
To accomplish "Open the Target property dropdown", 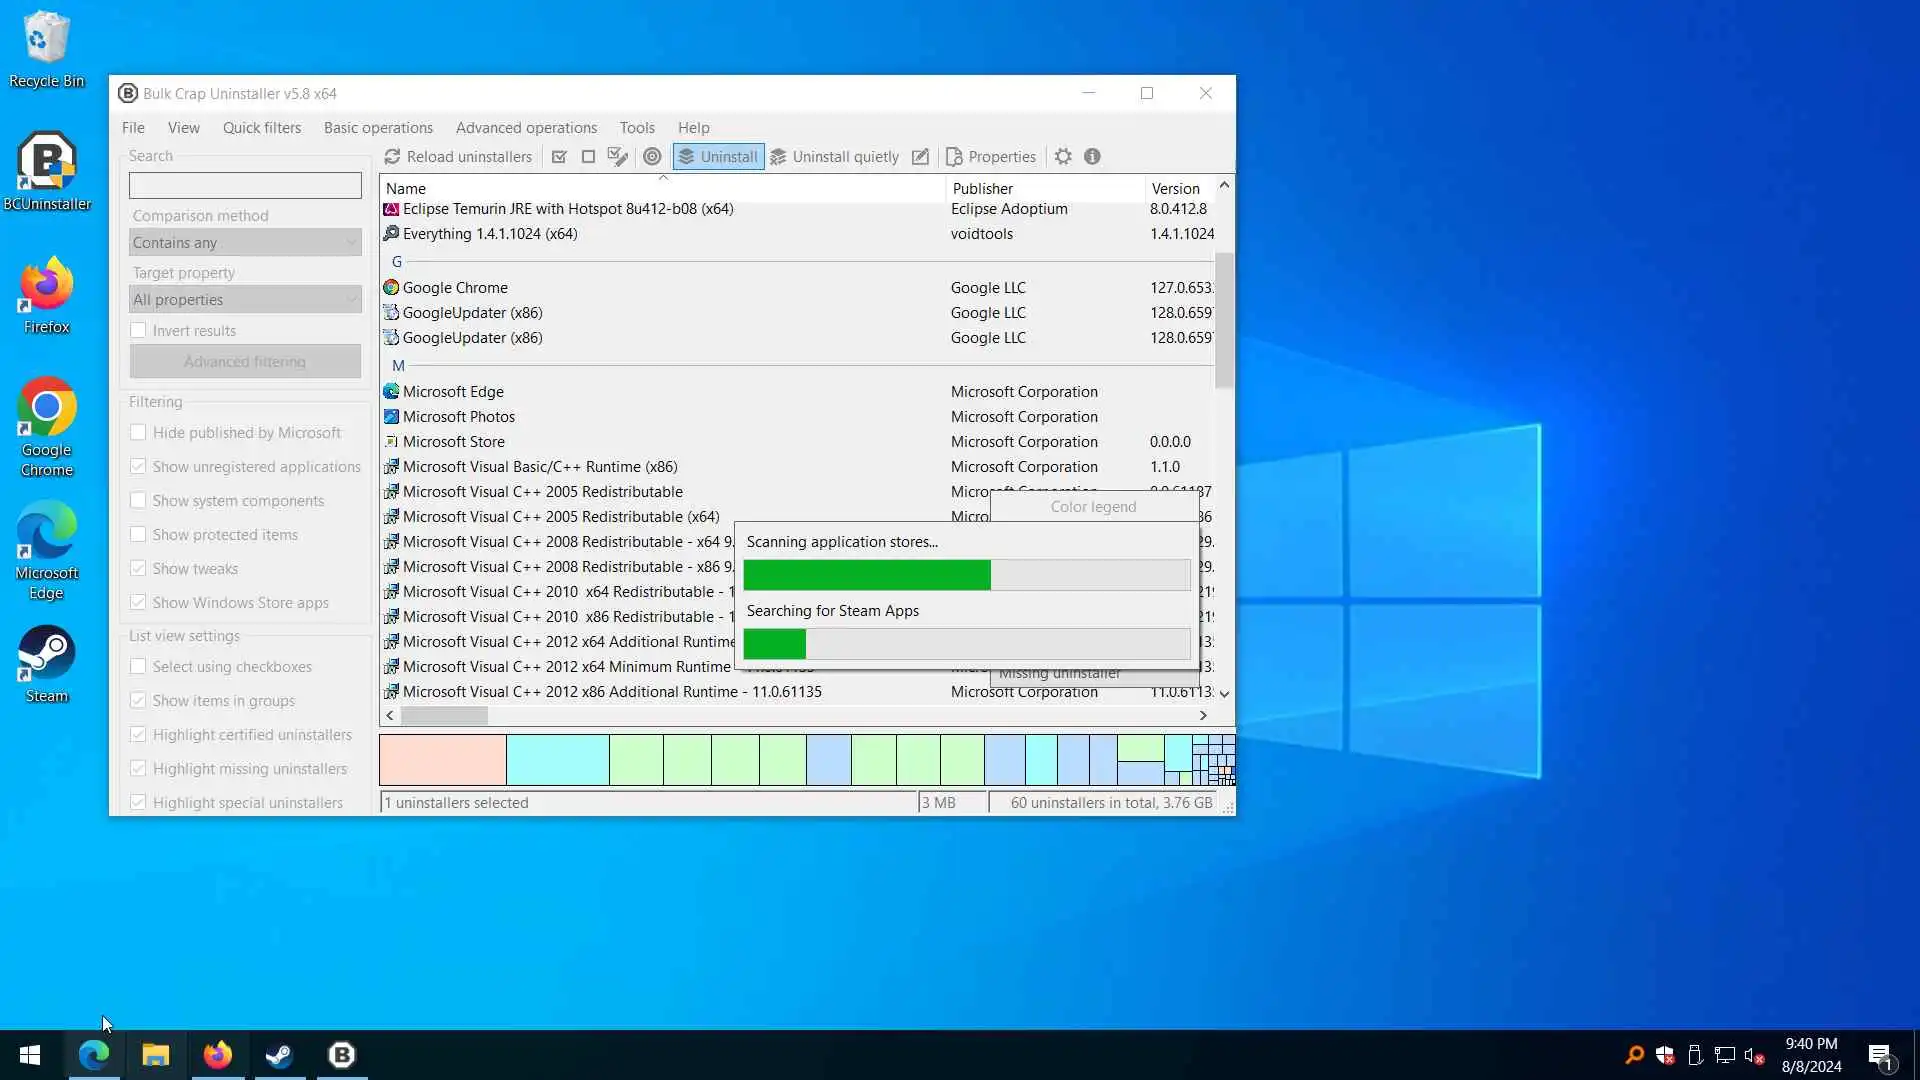I will click(x=245, y=300).
